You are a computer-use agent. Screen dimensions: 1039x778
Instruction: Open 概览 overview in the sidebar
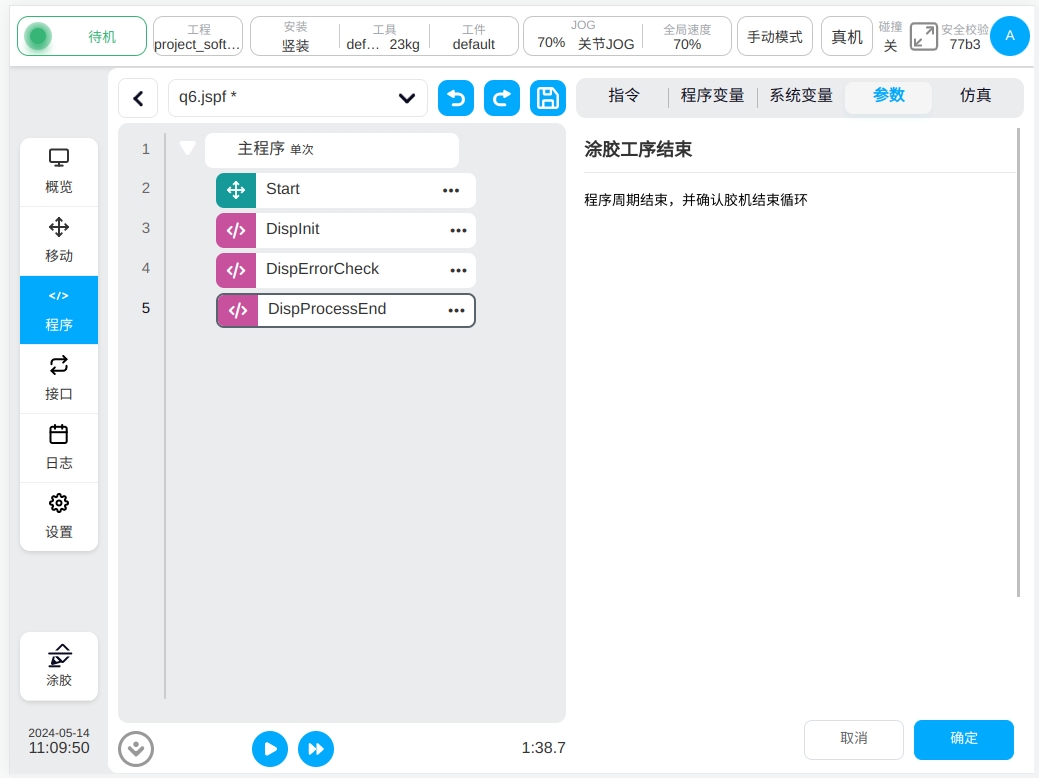(59, 171)
